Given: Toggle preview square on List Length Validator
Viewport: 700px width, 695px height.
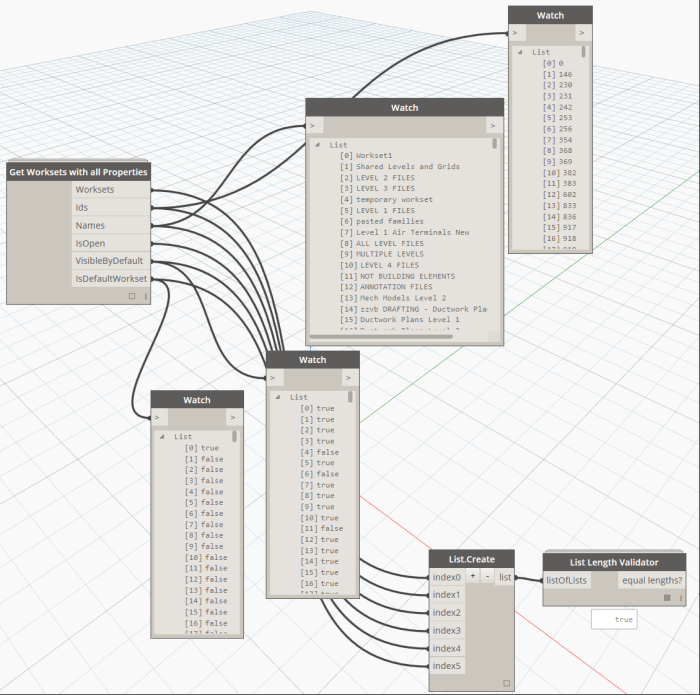Looking at the screenshot, I should [x=667, y=598].
